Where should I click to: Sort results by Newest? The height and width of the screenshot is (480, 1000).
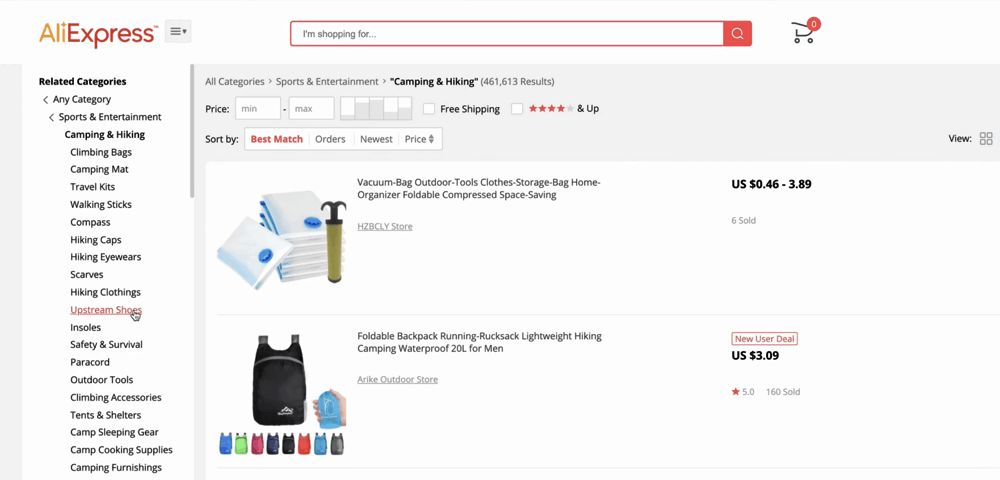click(x=376, y=139)
